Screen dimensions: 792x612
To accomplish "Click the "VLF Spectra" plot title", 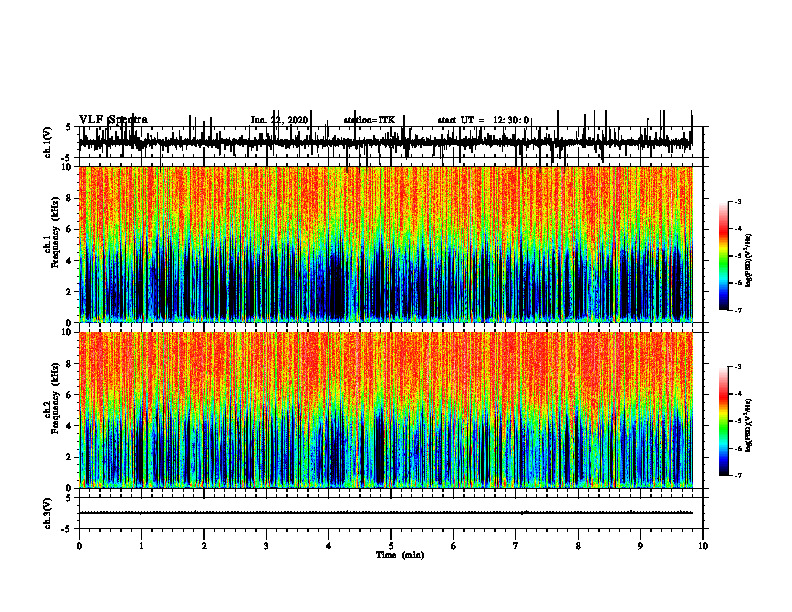I will point(113,120).
